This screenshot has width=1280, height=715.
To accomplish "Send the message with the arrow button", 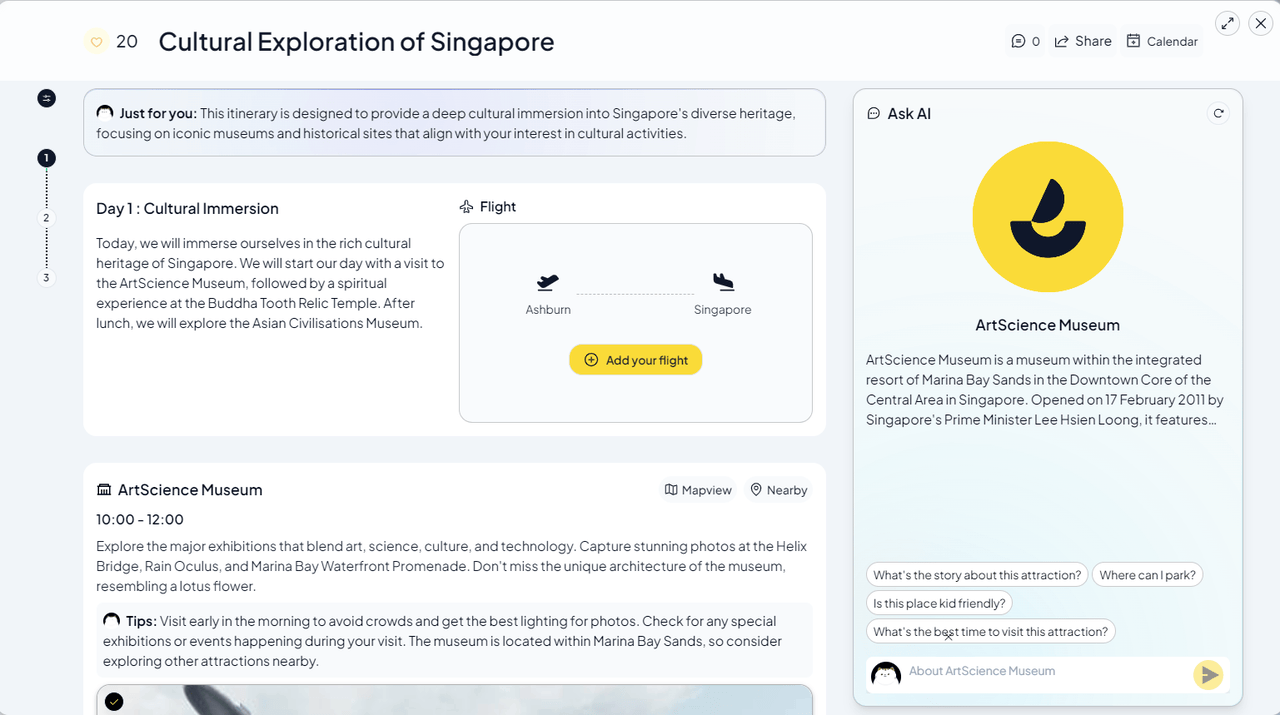I will (1208, 675).
